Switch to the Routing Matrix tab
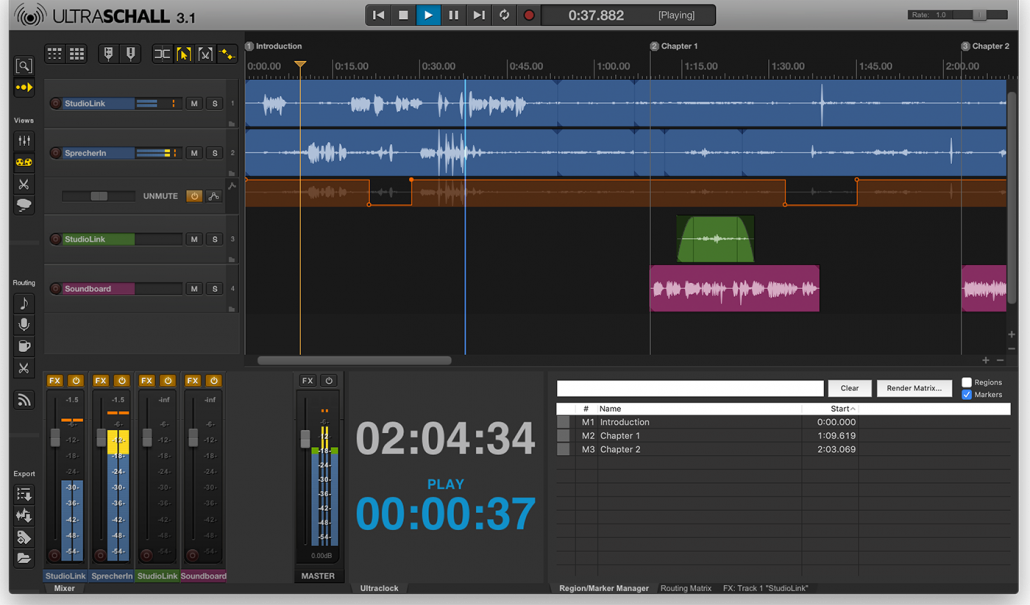Viewport: 1030px width, 605px height. pos(686,588)
